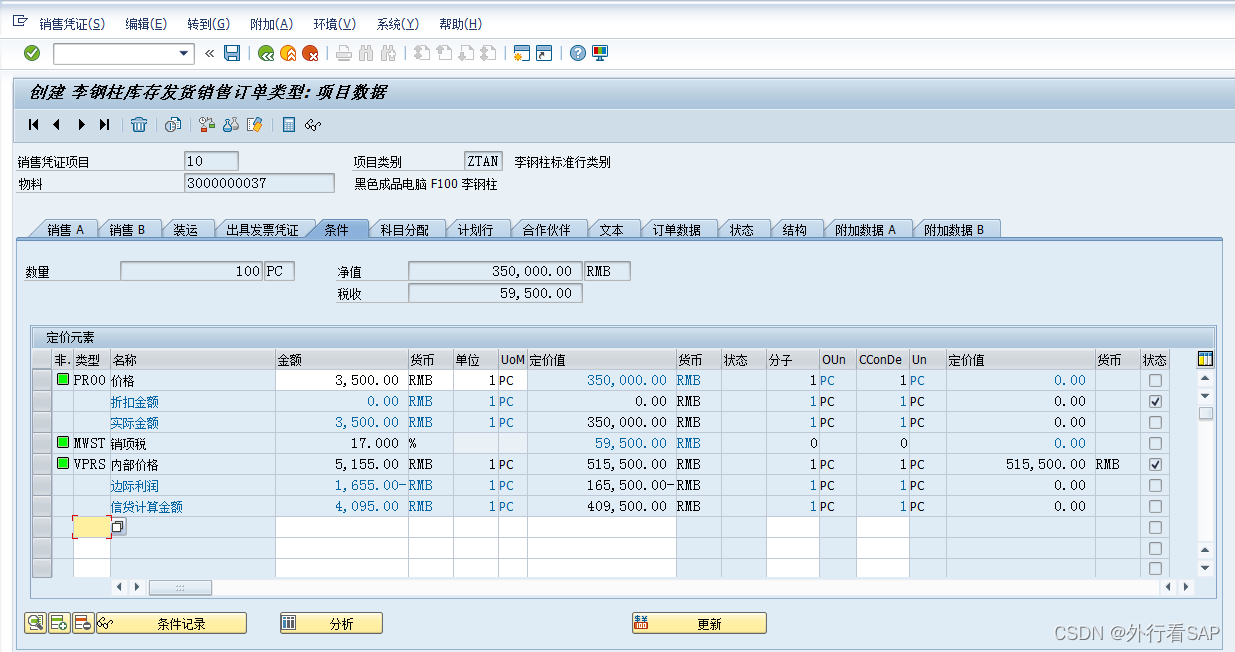The width and height of the screenshot is (1235, 652).
Task: Click the 折扣金额 condition name
Action: pyautogui.click(x=134, y=402)
